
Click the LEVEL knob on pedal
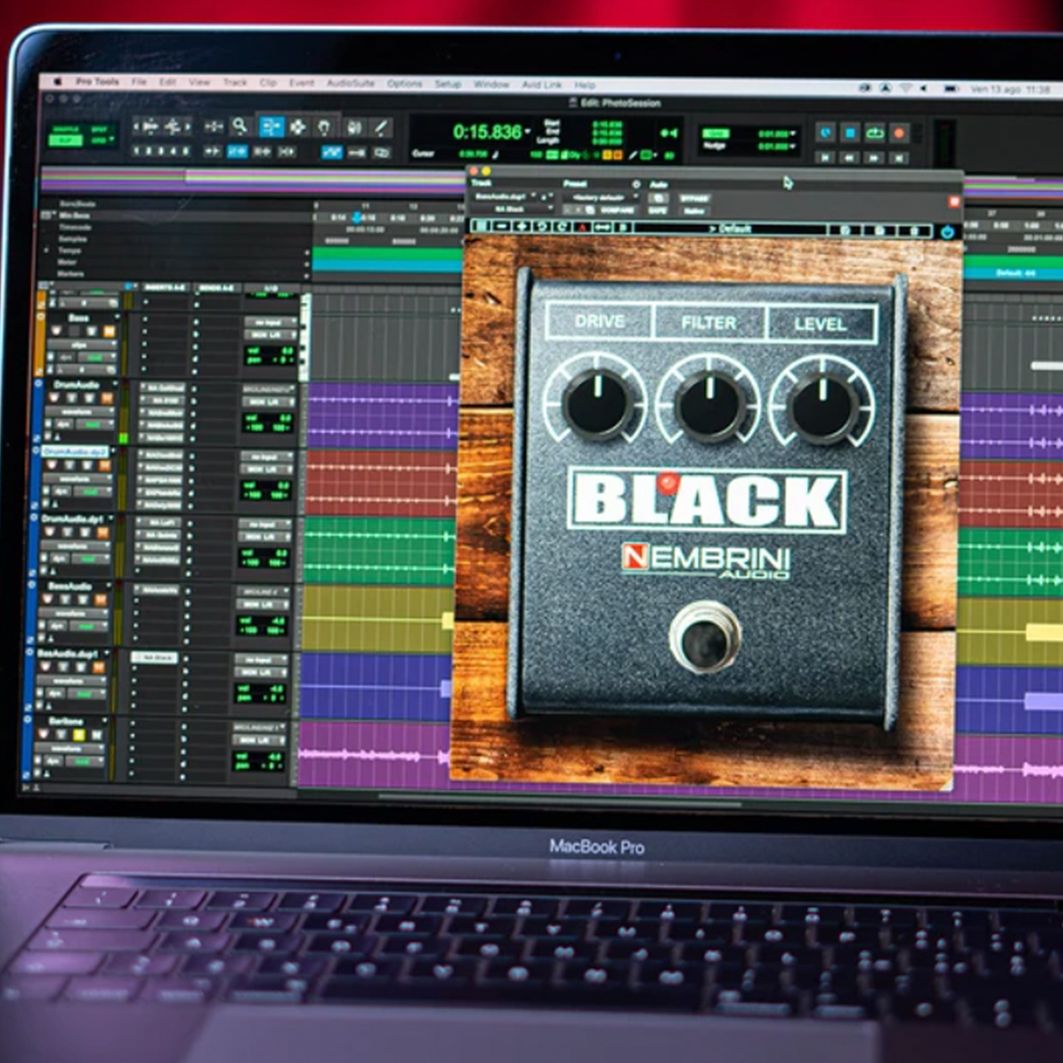[822, 409]
